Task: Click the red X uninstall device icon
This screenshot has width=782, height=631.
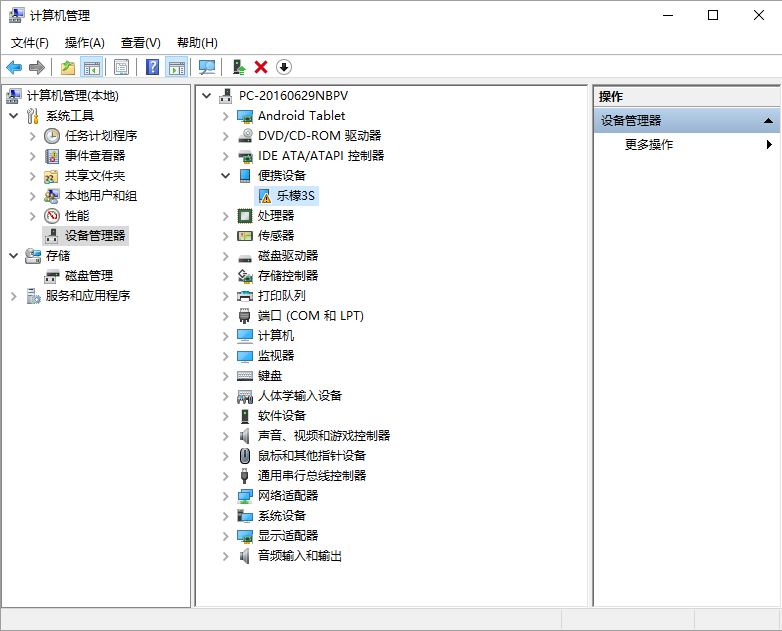Action: click(x=261, y=67)
